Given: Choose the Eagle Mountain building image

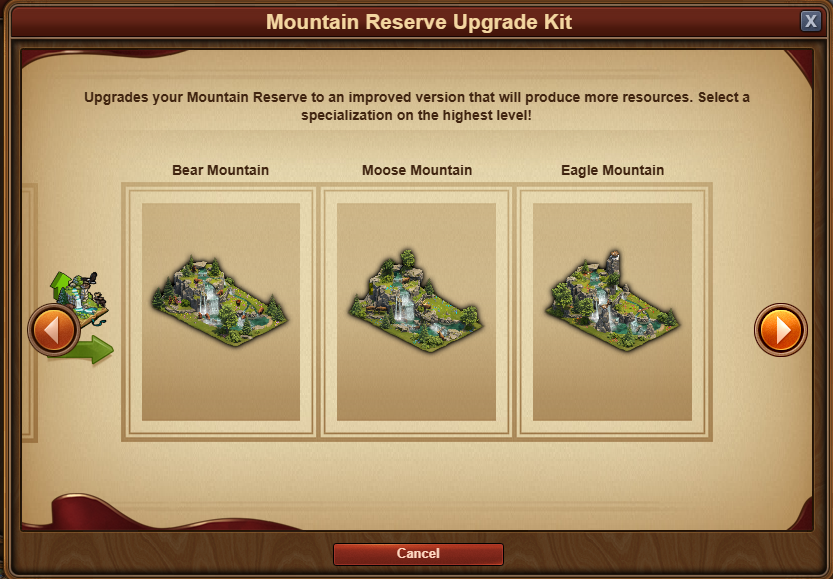Looking at the screenshot, I should click(x=612, y=302).
